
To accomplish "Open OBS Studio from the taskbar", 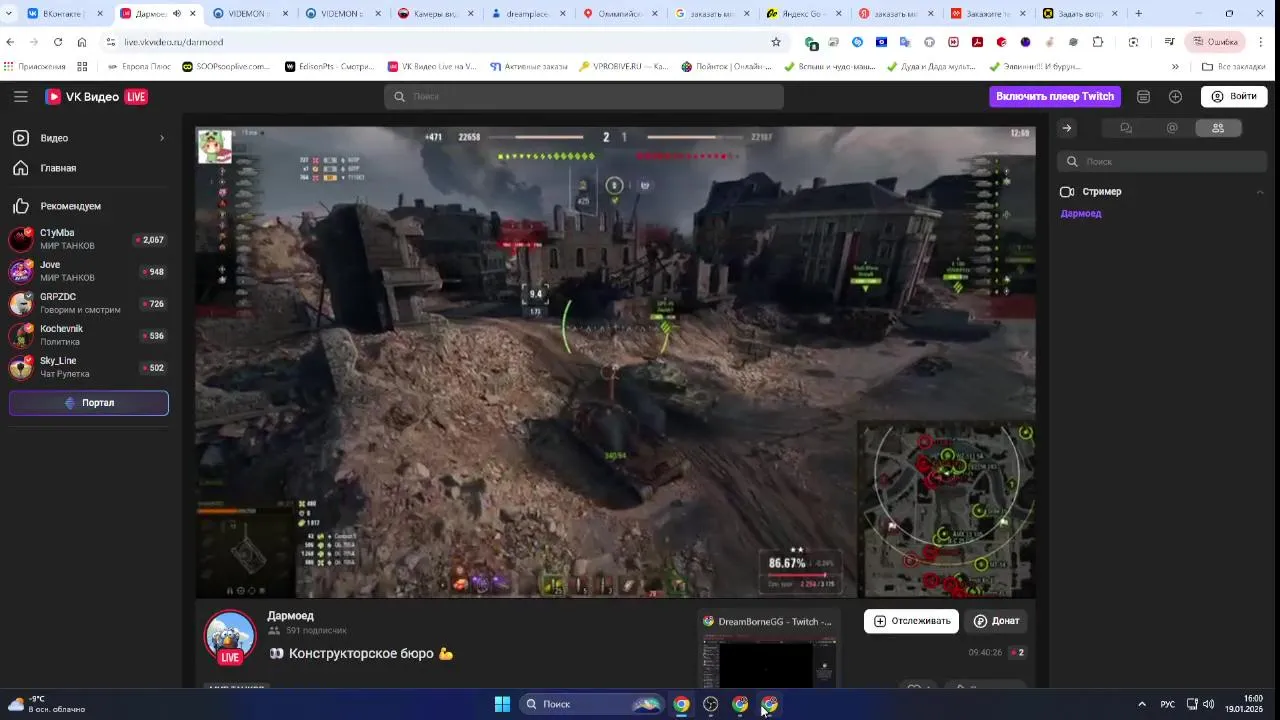I will click(x=710, y=704).
